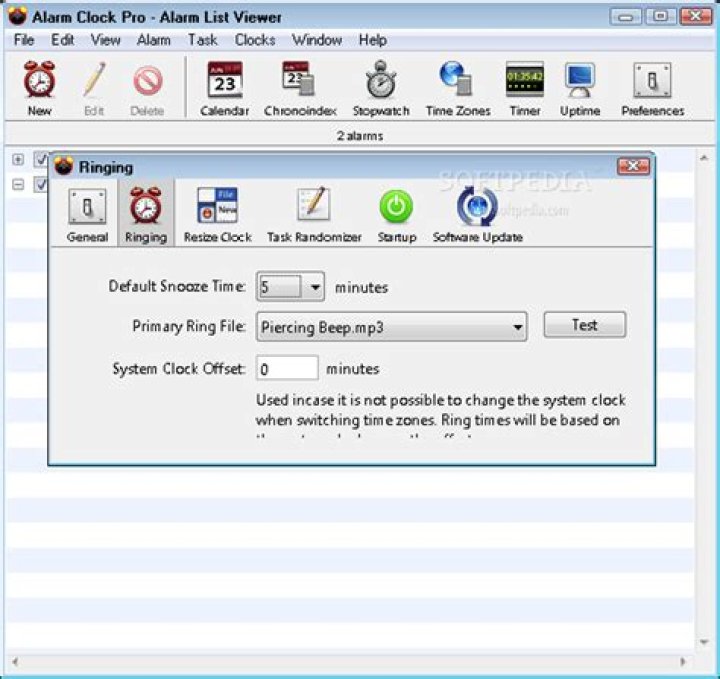Image resolution: width=720 pixels, height=679 pixels.
Task: Show the Uptime monitor
Action: coord(580,88)
